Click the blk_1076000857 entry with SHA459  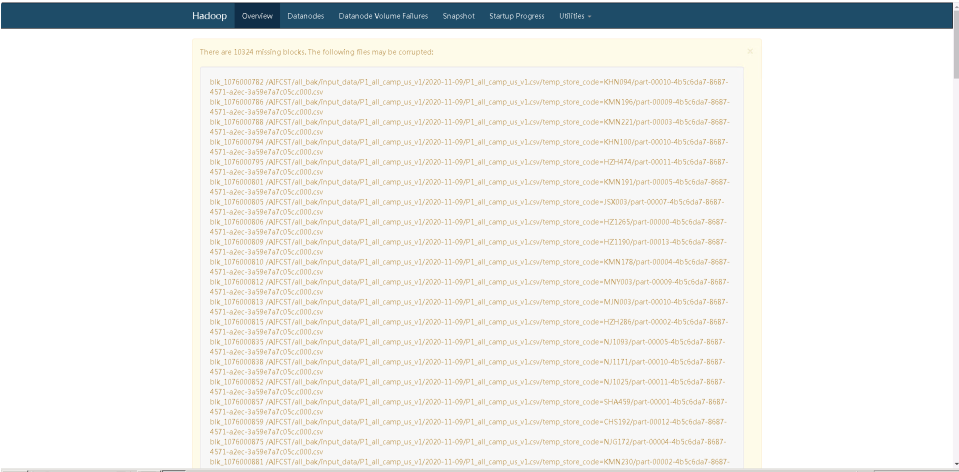click(x=469, y=407)
